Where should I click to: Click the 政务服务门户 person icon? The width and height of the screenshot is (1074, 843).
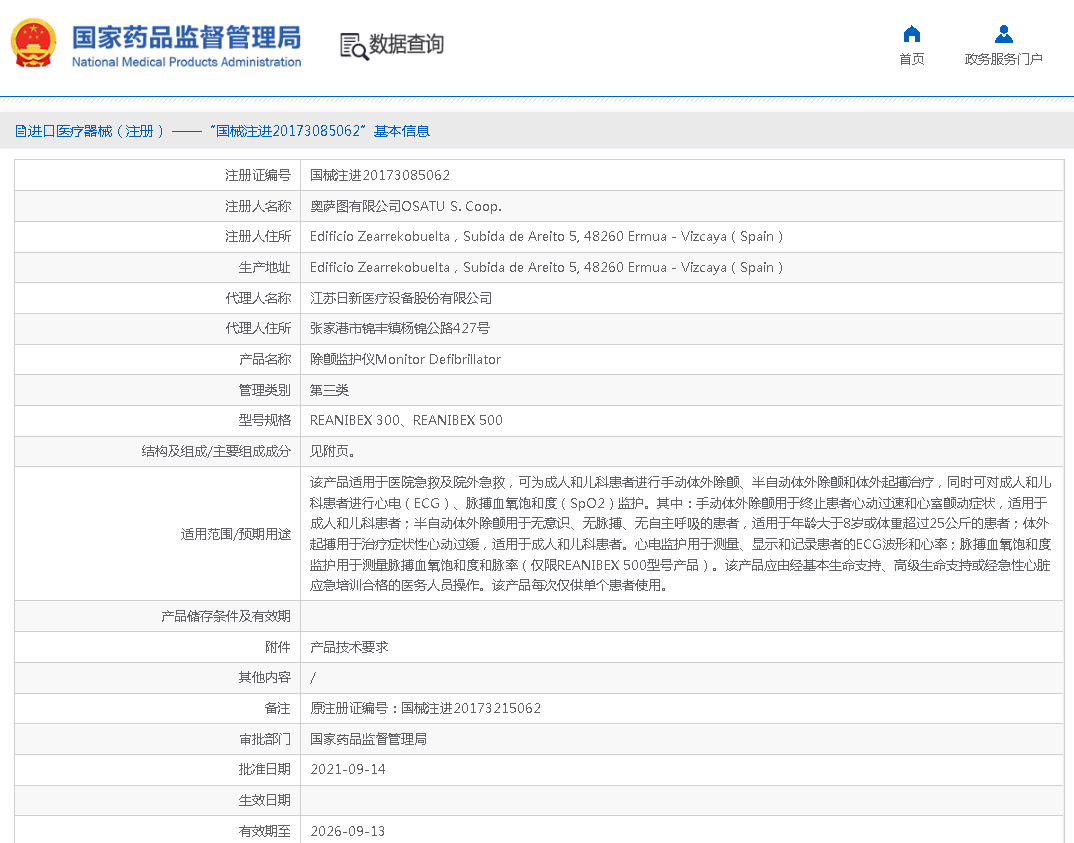pos(1003,34)
